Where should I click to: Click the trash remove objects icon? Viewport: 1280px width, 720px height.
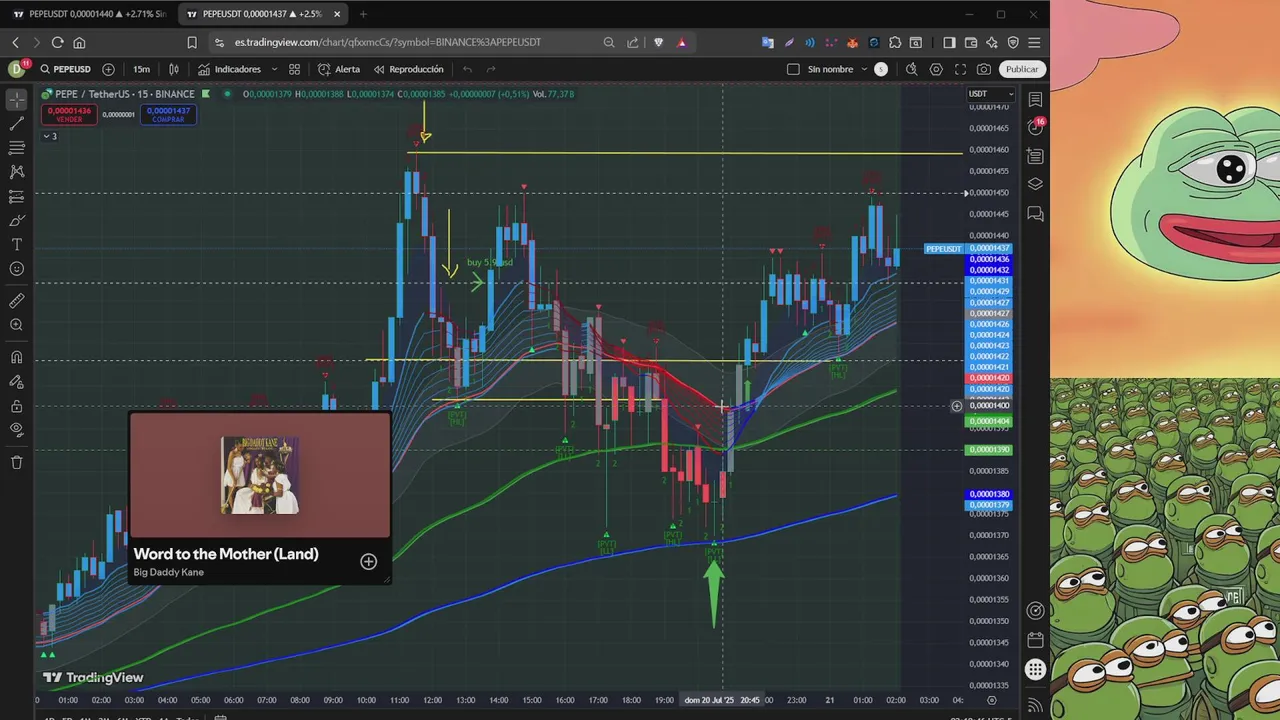(17, 462)
